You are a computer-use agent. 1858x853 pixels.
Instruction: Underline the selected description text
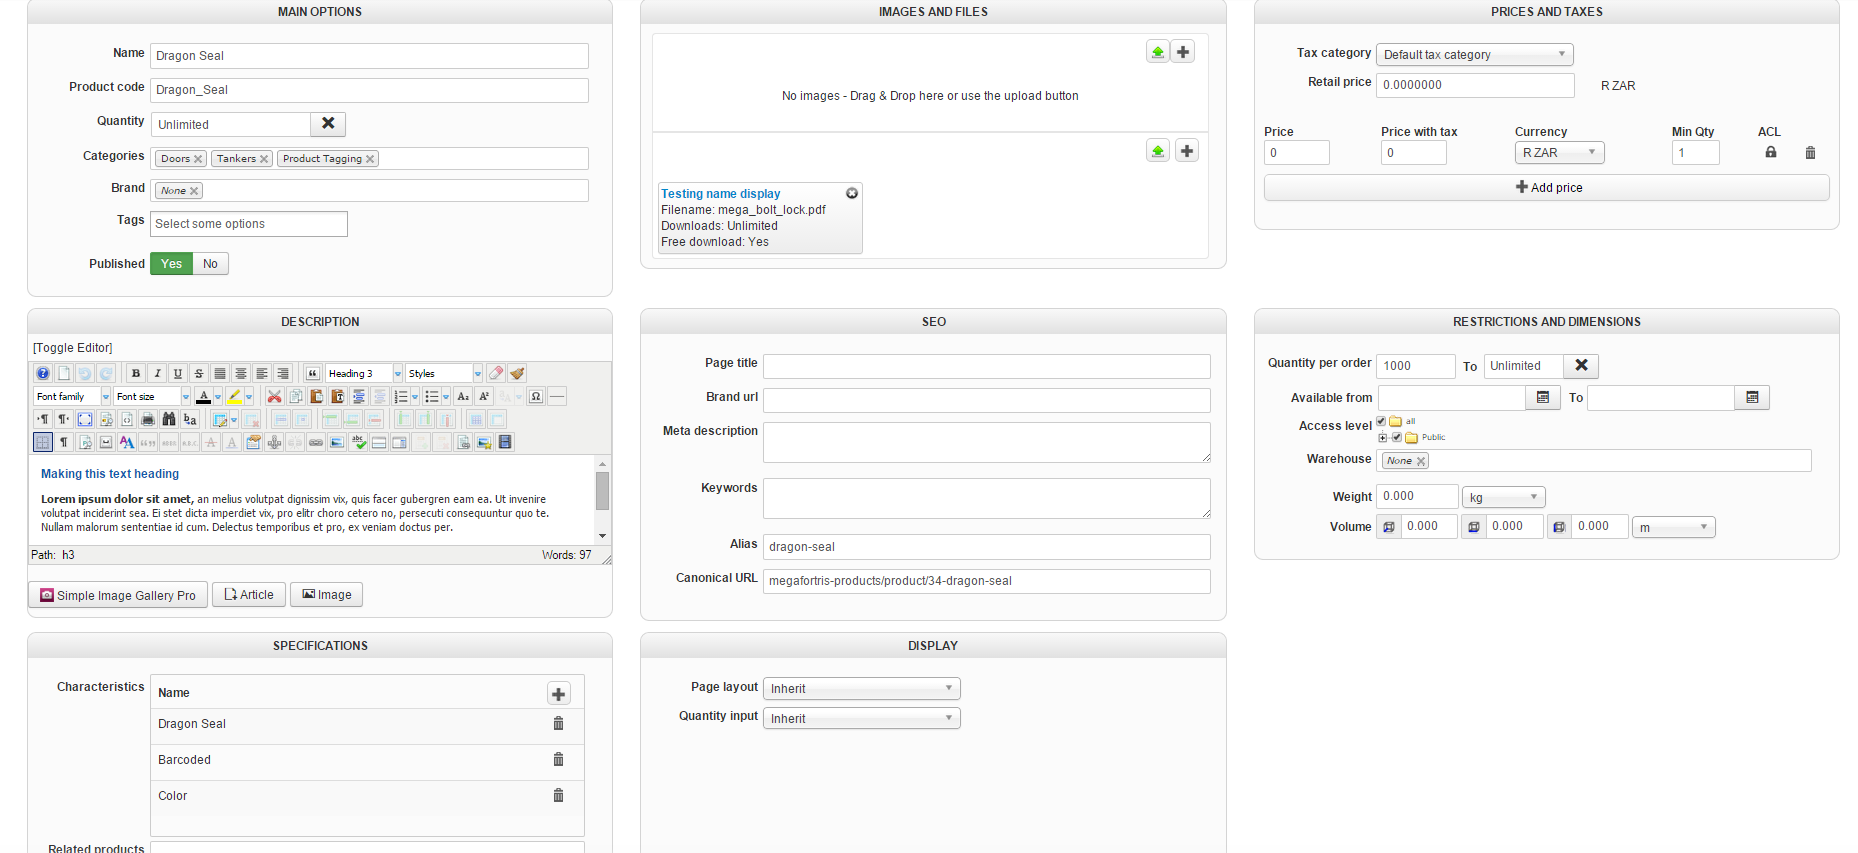pos(178,373)
